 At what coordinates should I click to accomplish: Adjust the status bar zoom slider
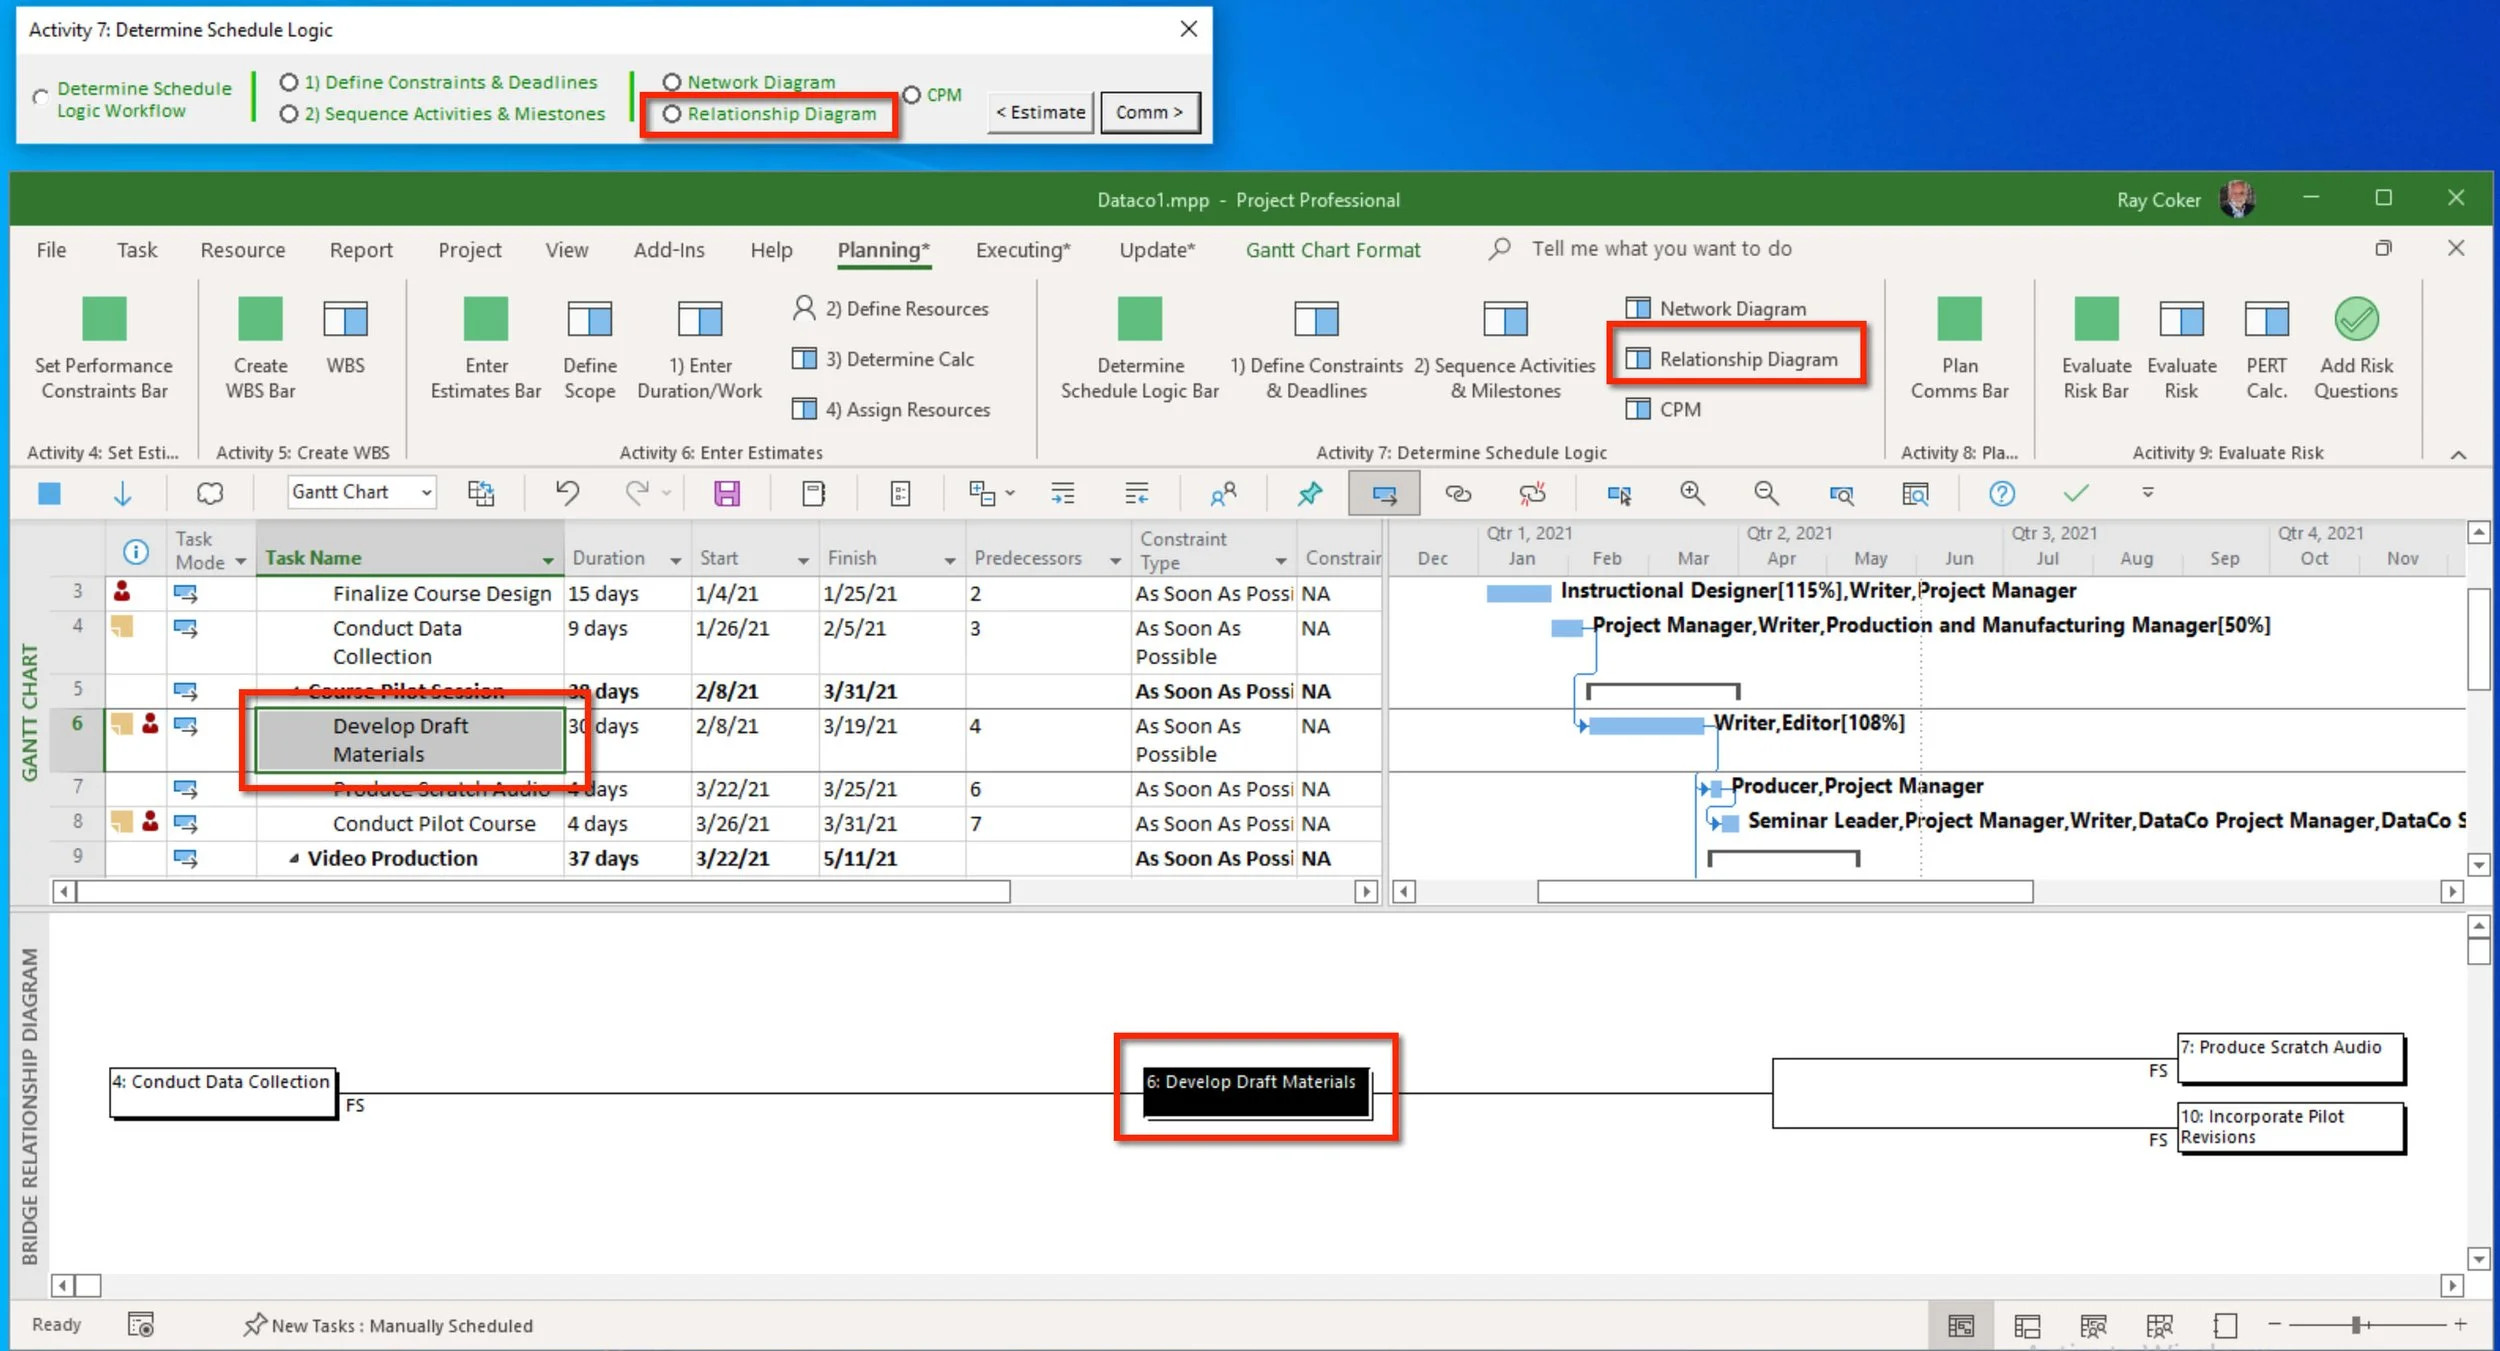[2356, 1325]
